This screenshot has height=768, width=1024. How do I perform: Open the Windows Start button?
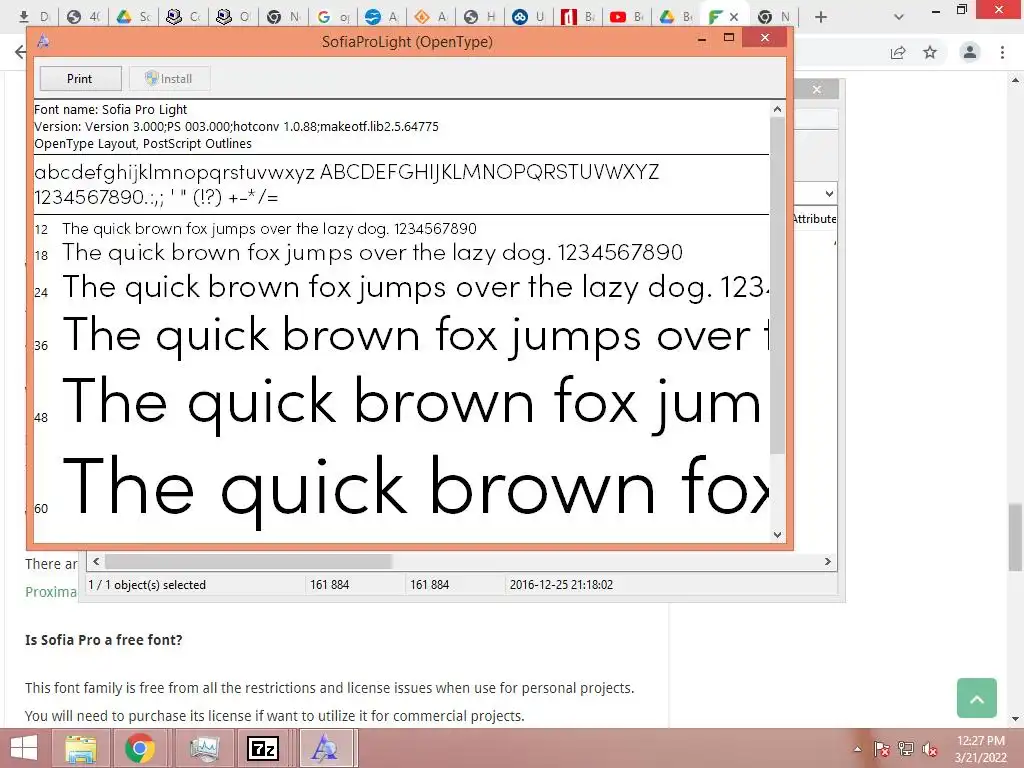click(x=24, y=748)
